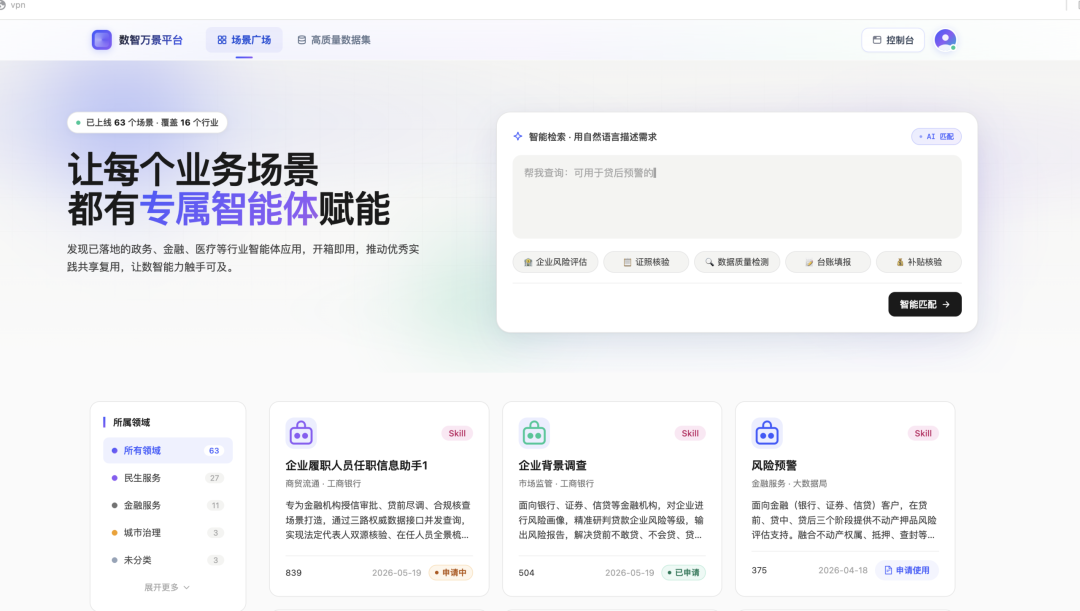Open the 企业背景调查 card title
This screenshot has width=1080, height=611.
(552, 466)
